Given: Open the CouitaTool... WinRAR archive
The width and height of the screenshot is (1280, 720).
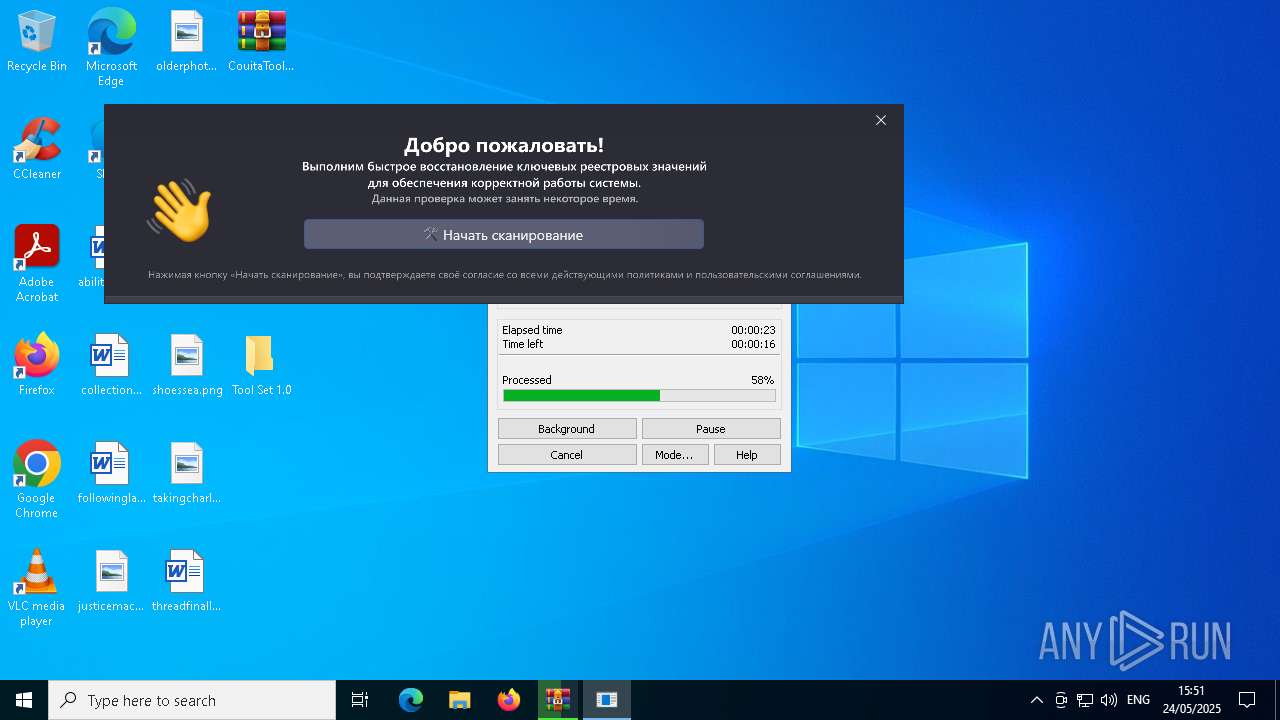Looking at the screenshot, I should pos(261,42).
